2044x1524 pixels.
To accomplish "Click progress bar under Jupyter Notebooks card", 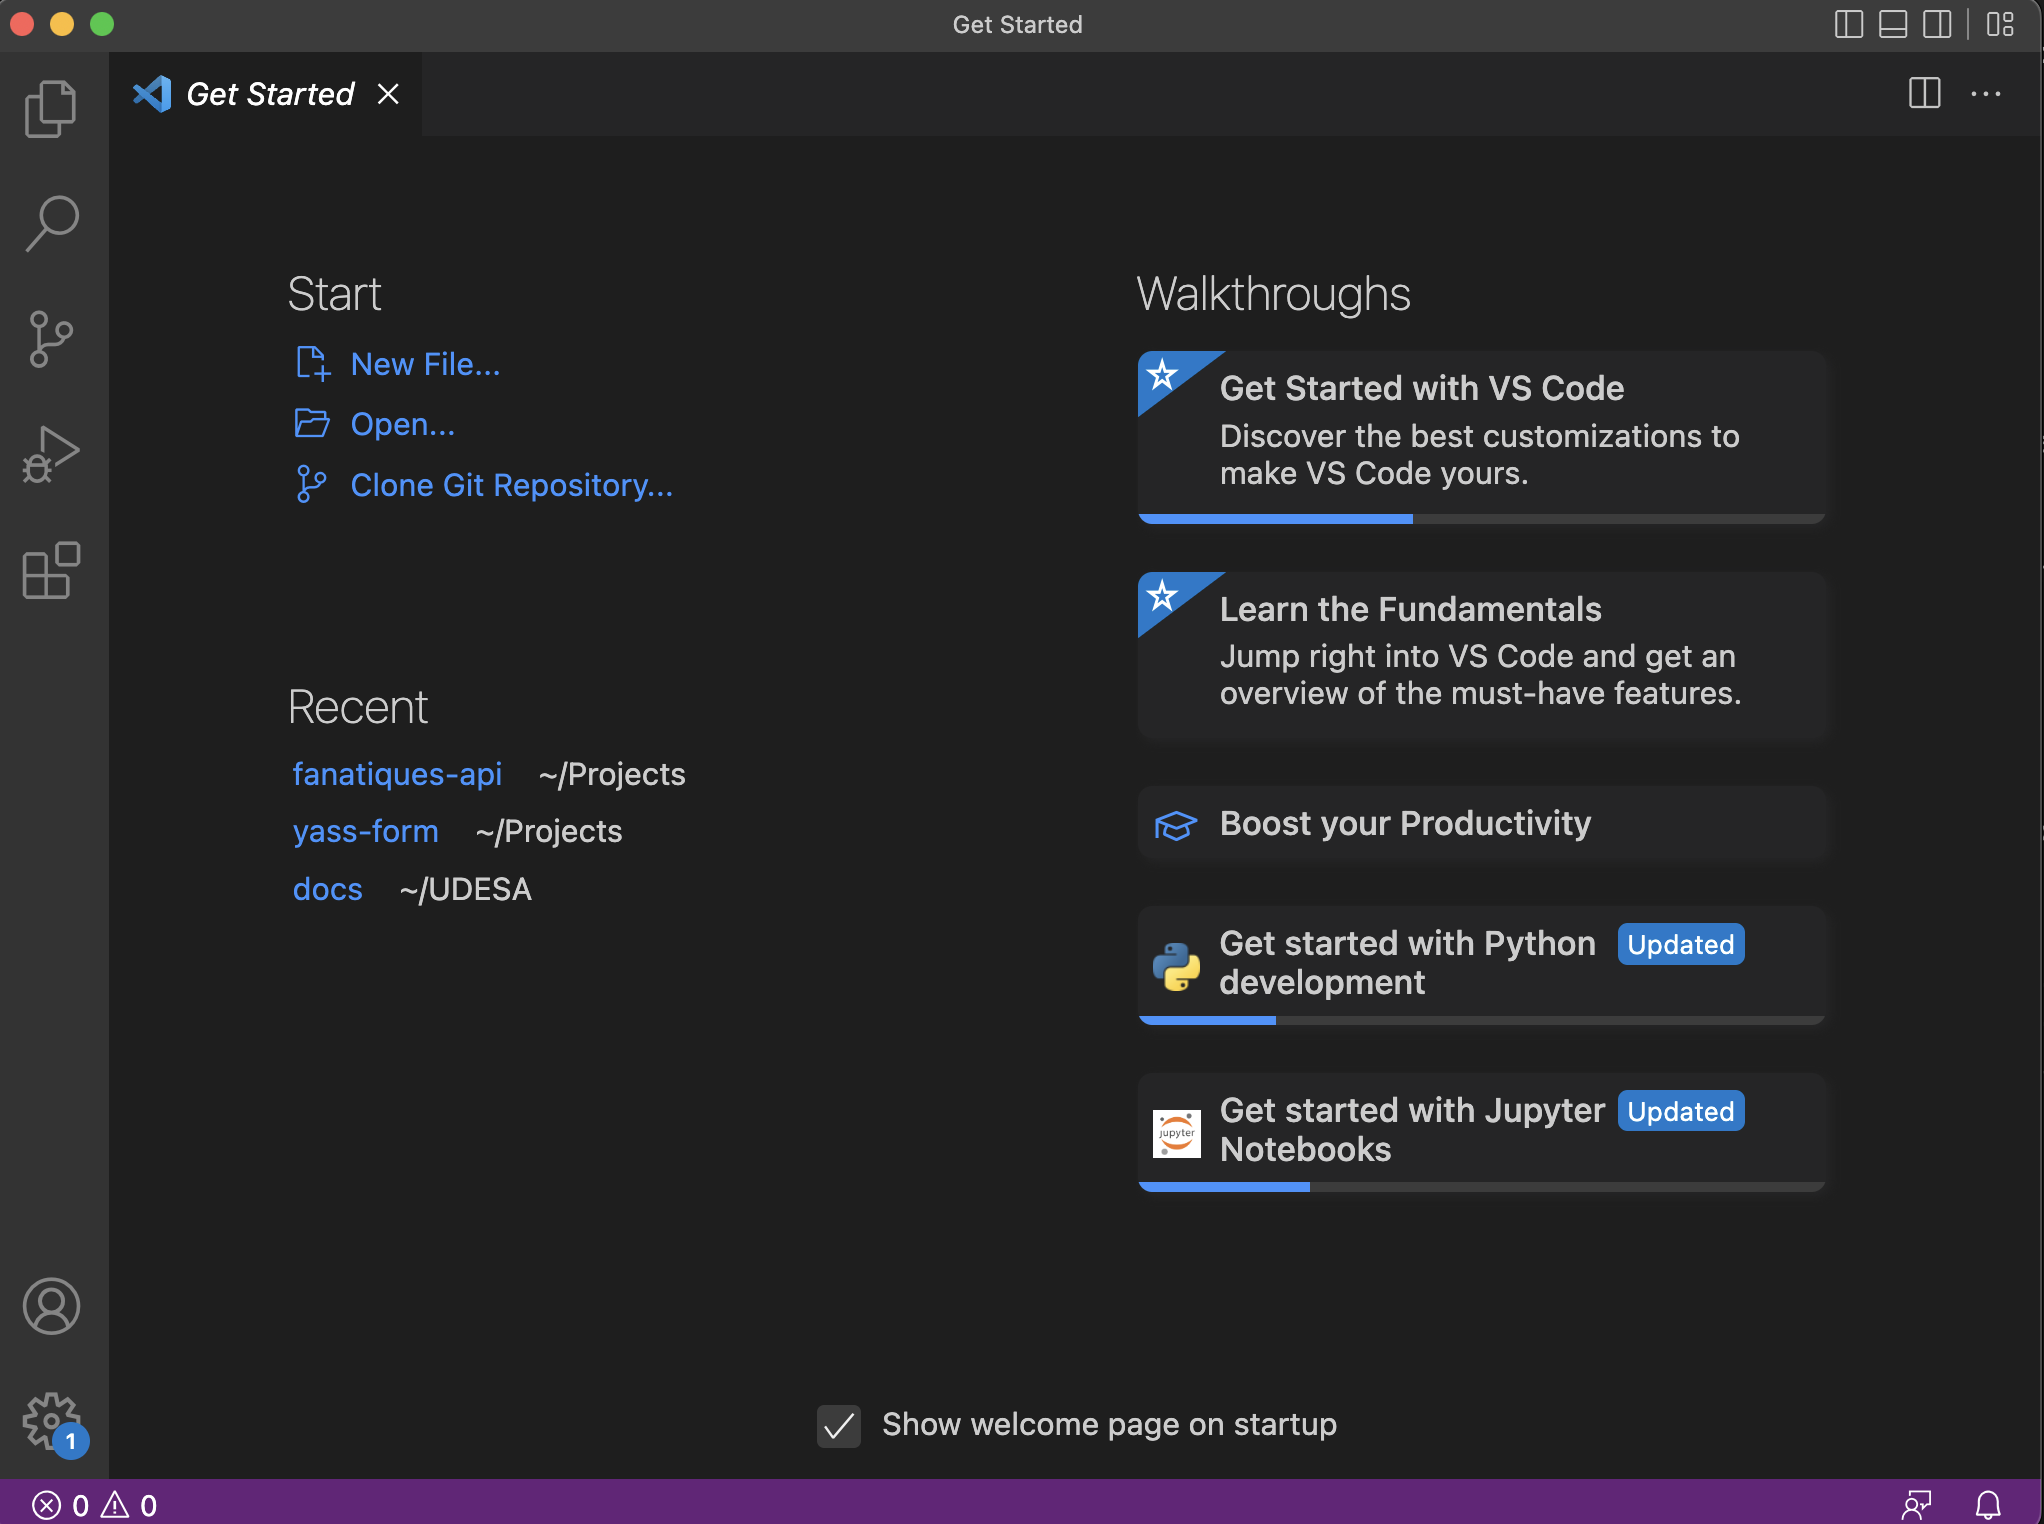I will pos(1482,1187).
